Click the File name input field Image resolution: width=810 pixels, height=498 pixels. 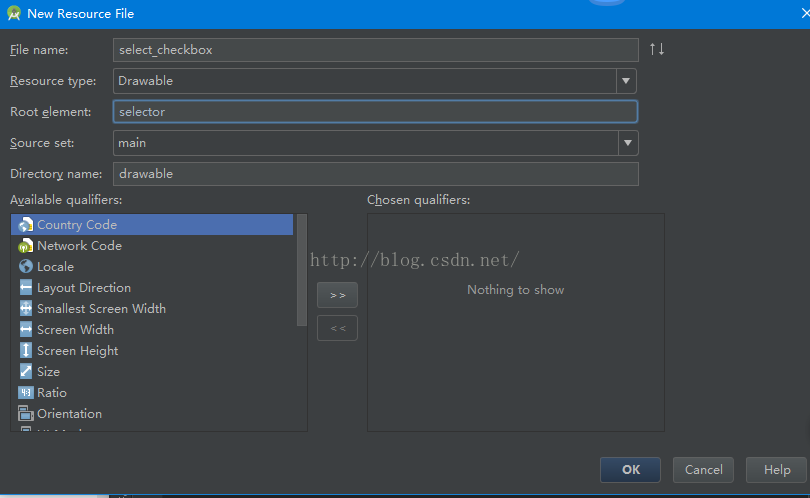tap(376, 50)
